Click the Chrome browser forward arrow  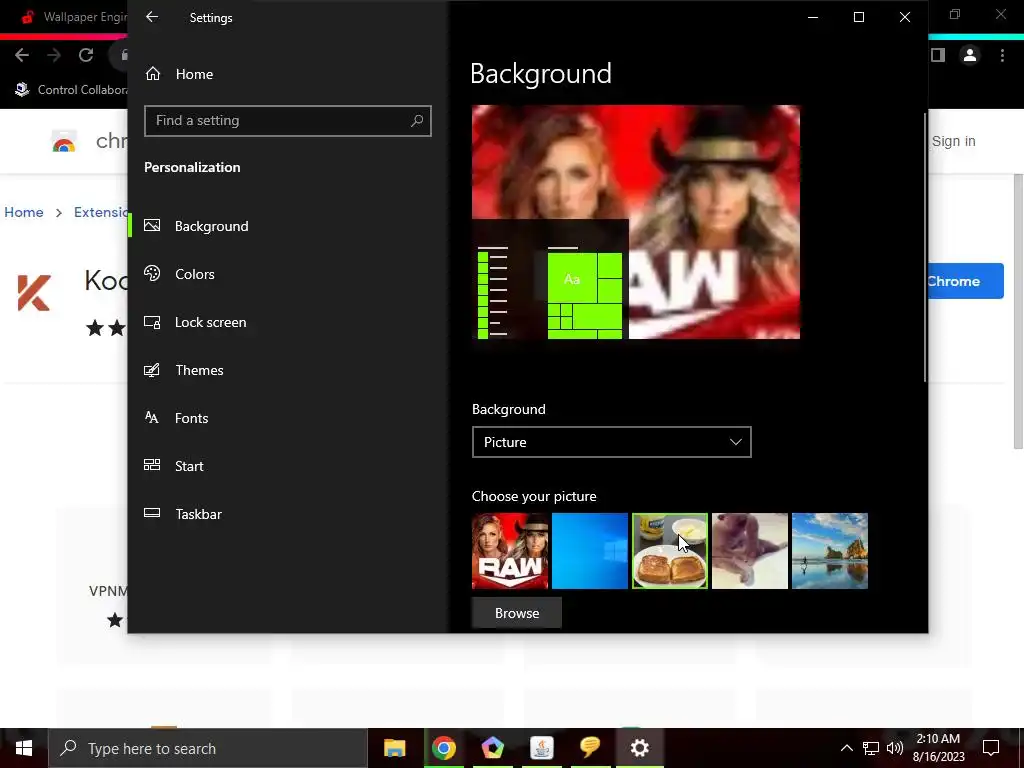(54, 56)
